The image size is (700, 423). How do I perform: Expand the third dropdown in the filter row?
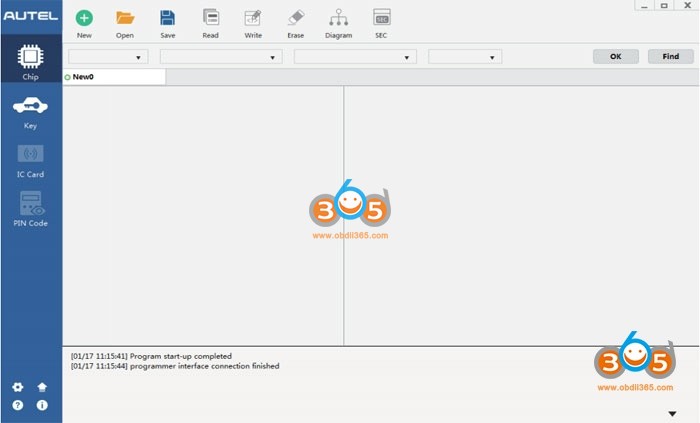(x=354, y=57)
